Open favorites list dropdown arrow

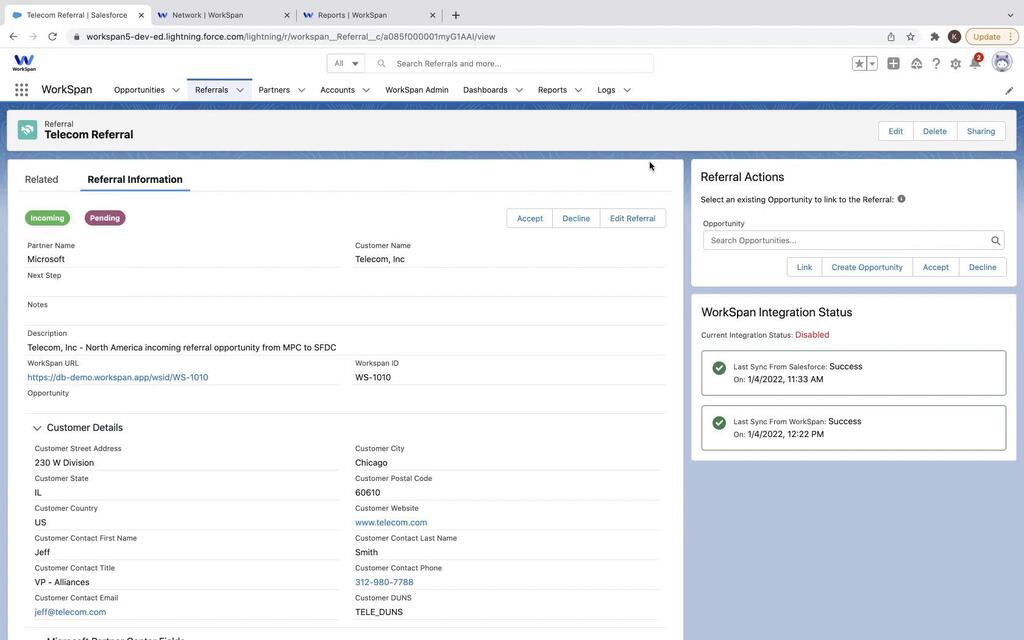coord(872,63)
